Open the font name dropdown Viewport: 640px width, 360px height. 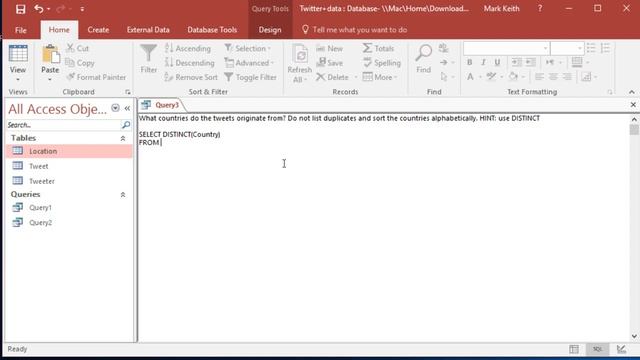pos(545,49)
